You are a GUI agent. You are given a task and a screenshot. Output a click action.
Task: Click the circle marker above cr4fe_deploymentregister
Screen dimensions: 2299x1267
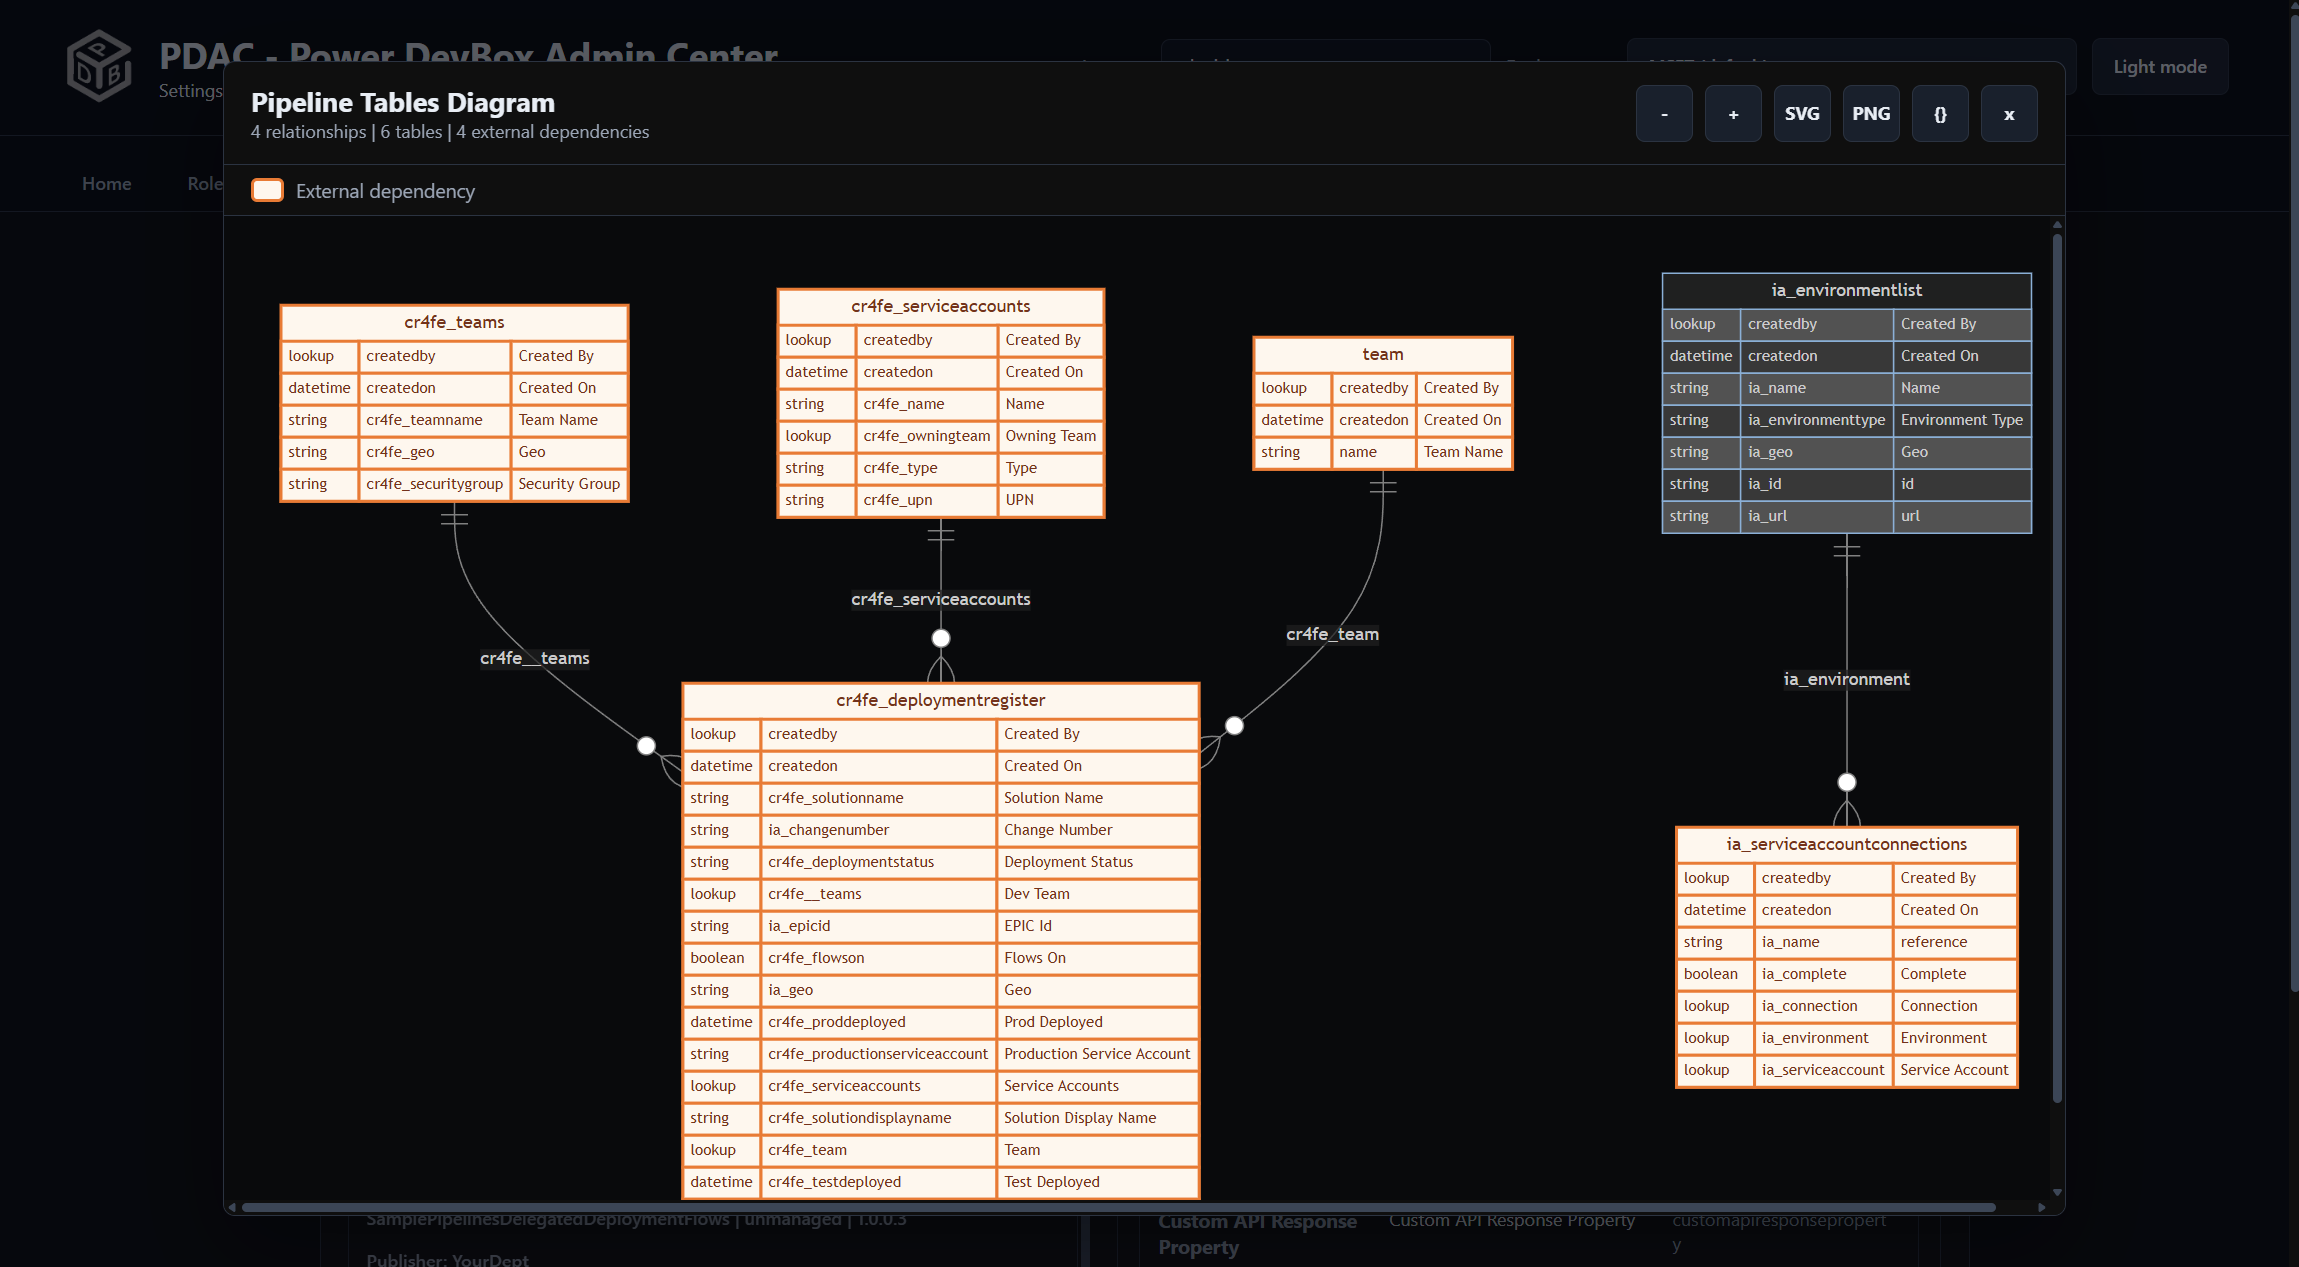click(x=941, y=638)
